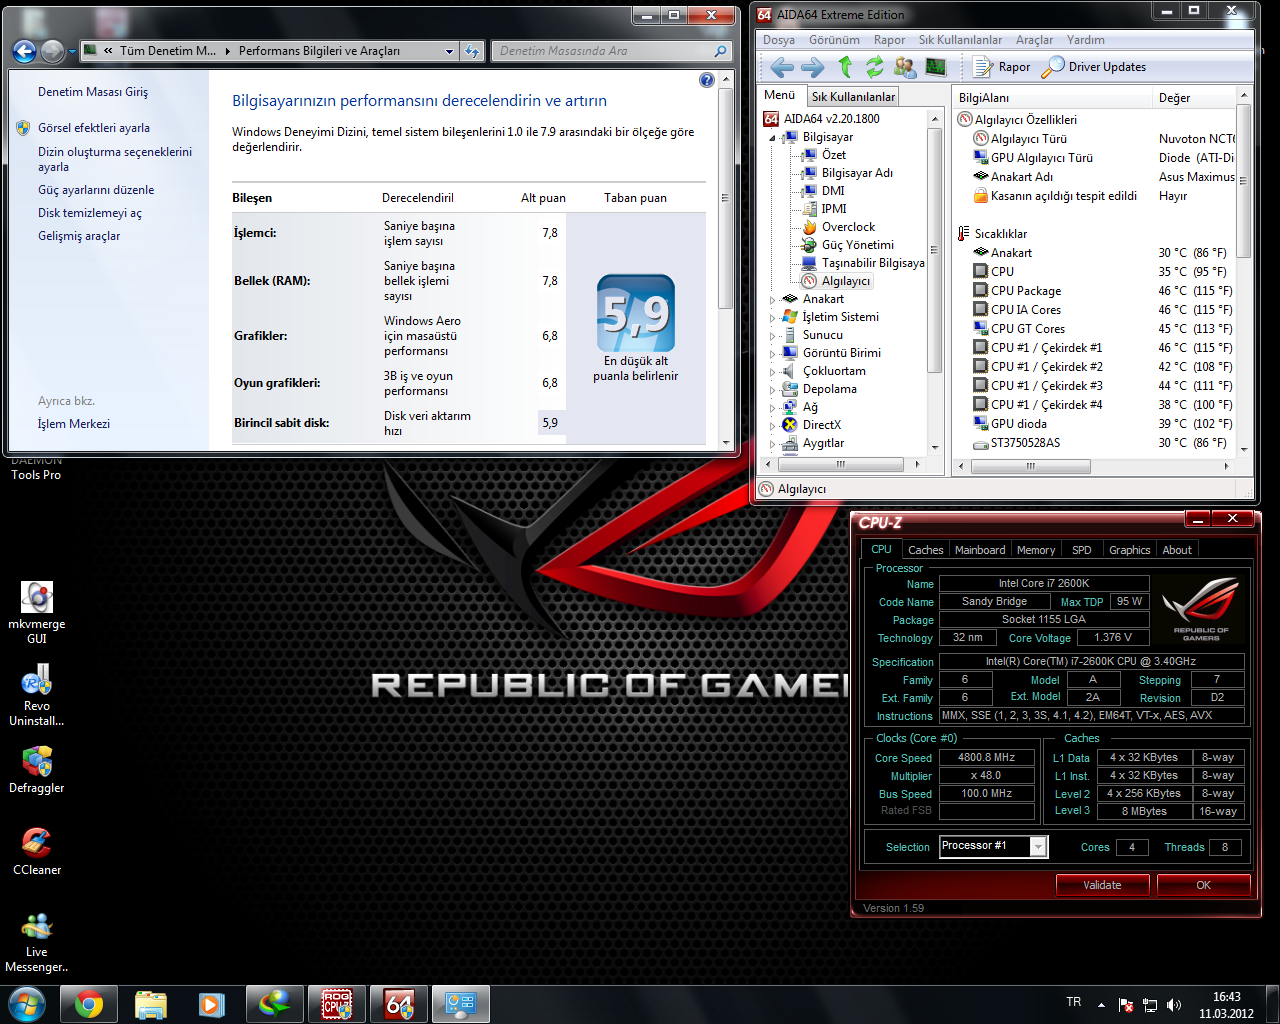
Task: Open the Gelişmiş araçlar link
Action: pyautogui.click(x=79, y=236)
